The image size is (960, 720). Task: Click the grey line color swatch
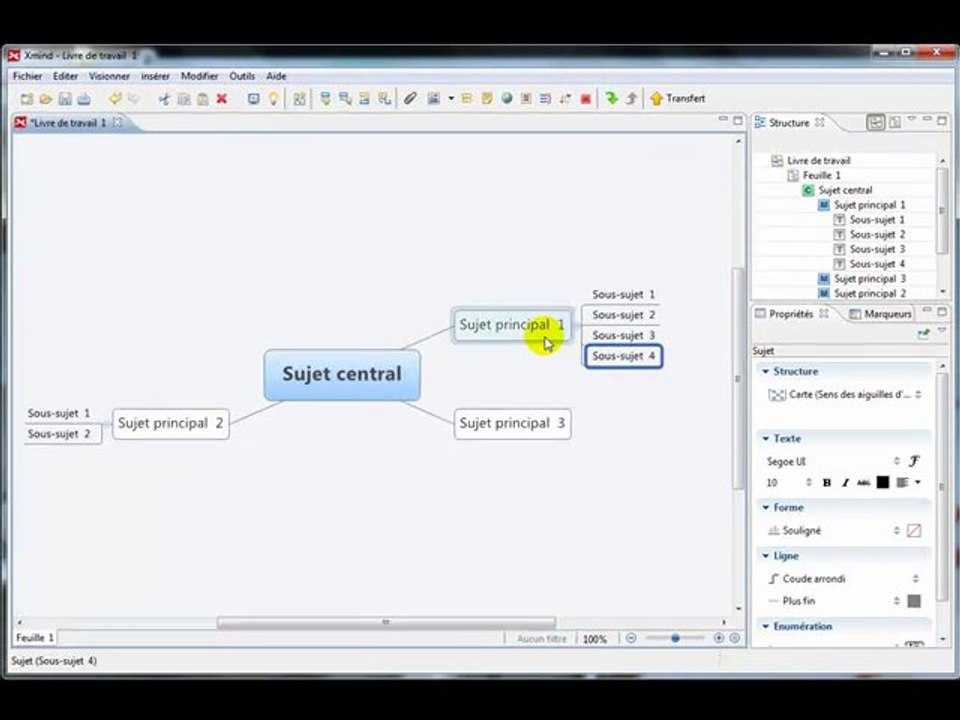pos(913,601)
